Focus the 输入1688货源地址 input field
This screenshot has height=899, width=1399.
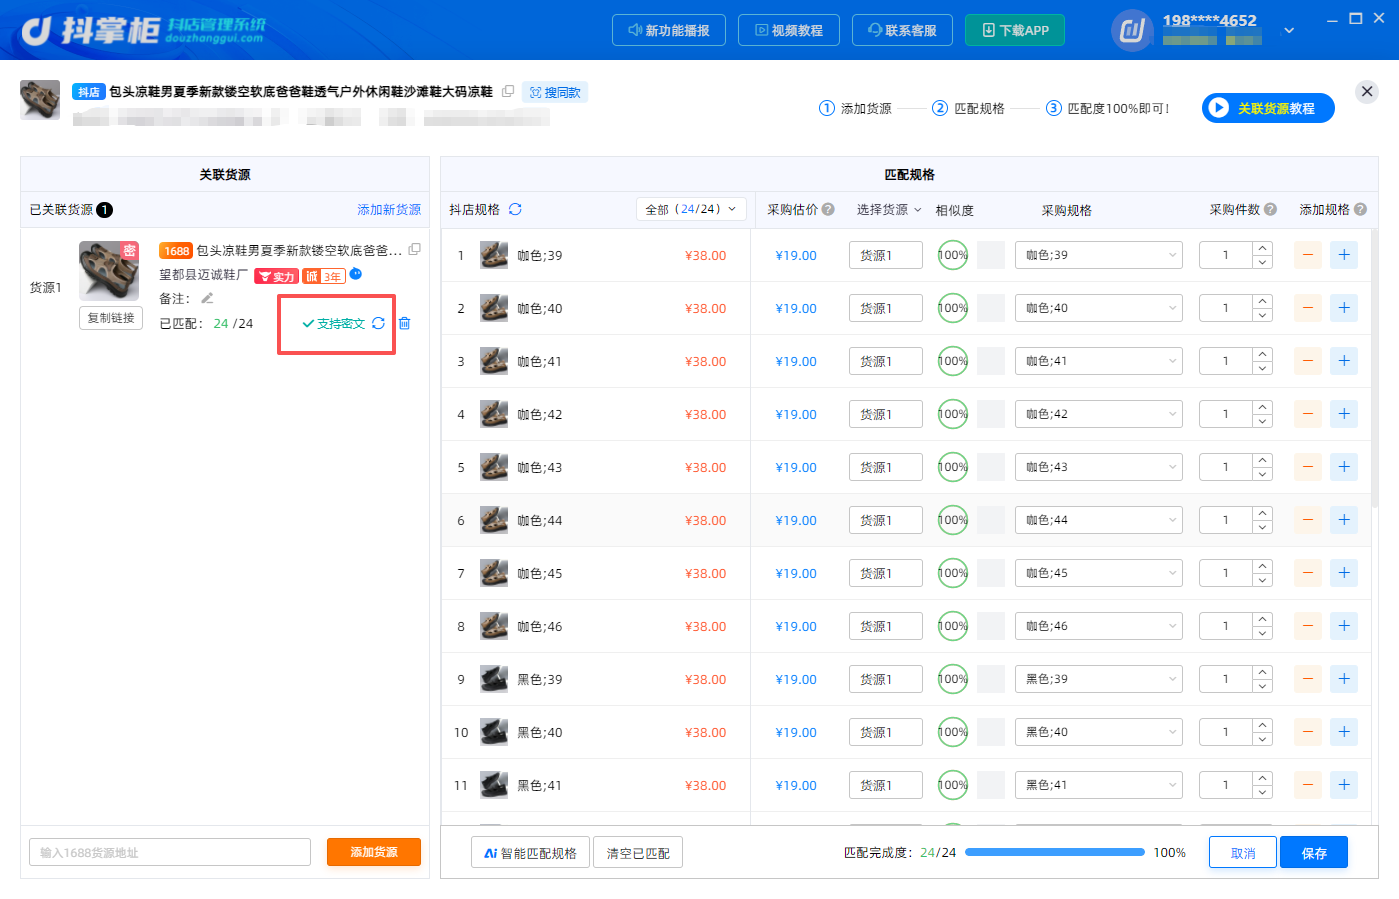coord(170,852)
